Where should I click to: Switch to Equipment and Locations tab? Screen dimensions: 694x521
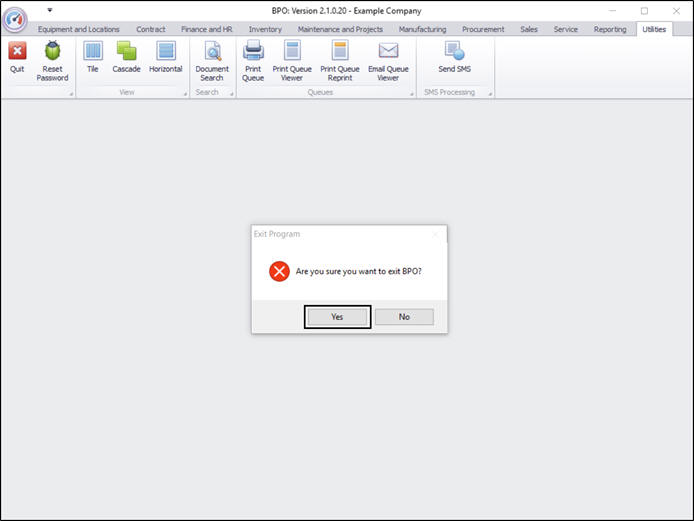pyautogui.click(x=79, y=29)
